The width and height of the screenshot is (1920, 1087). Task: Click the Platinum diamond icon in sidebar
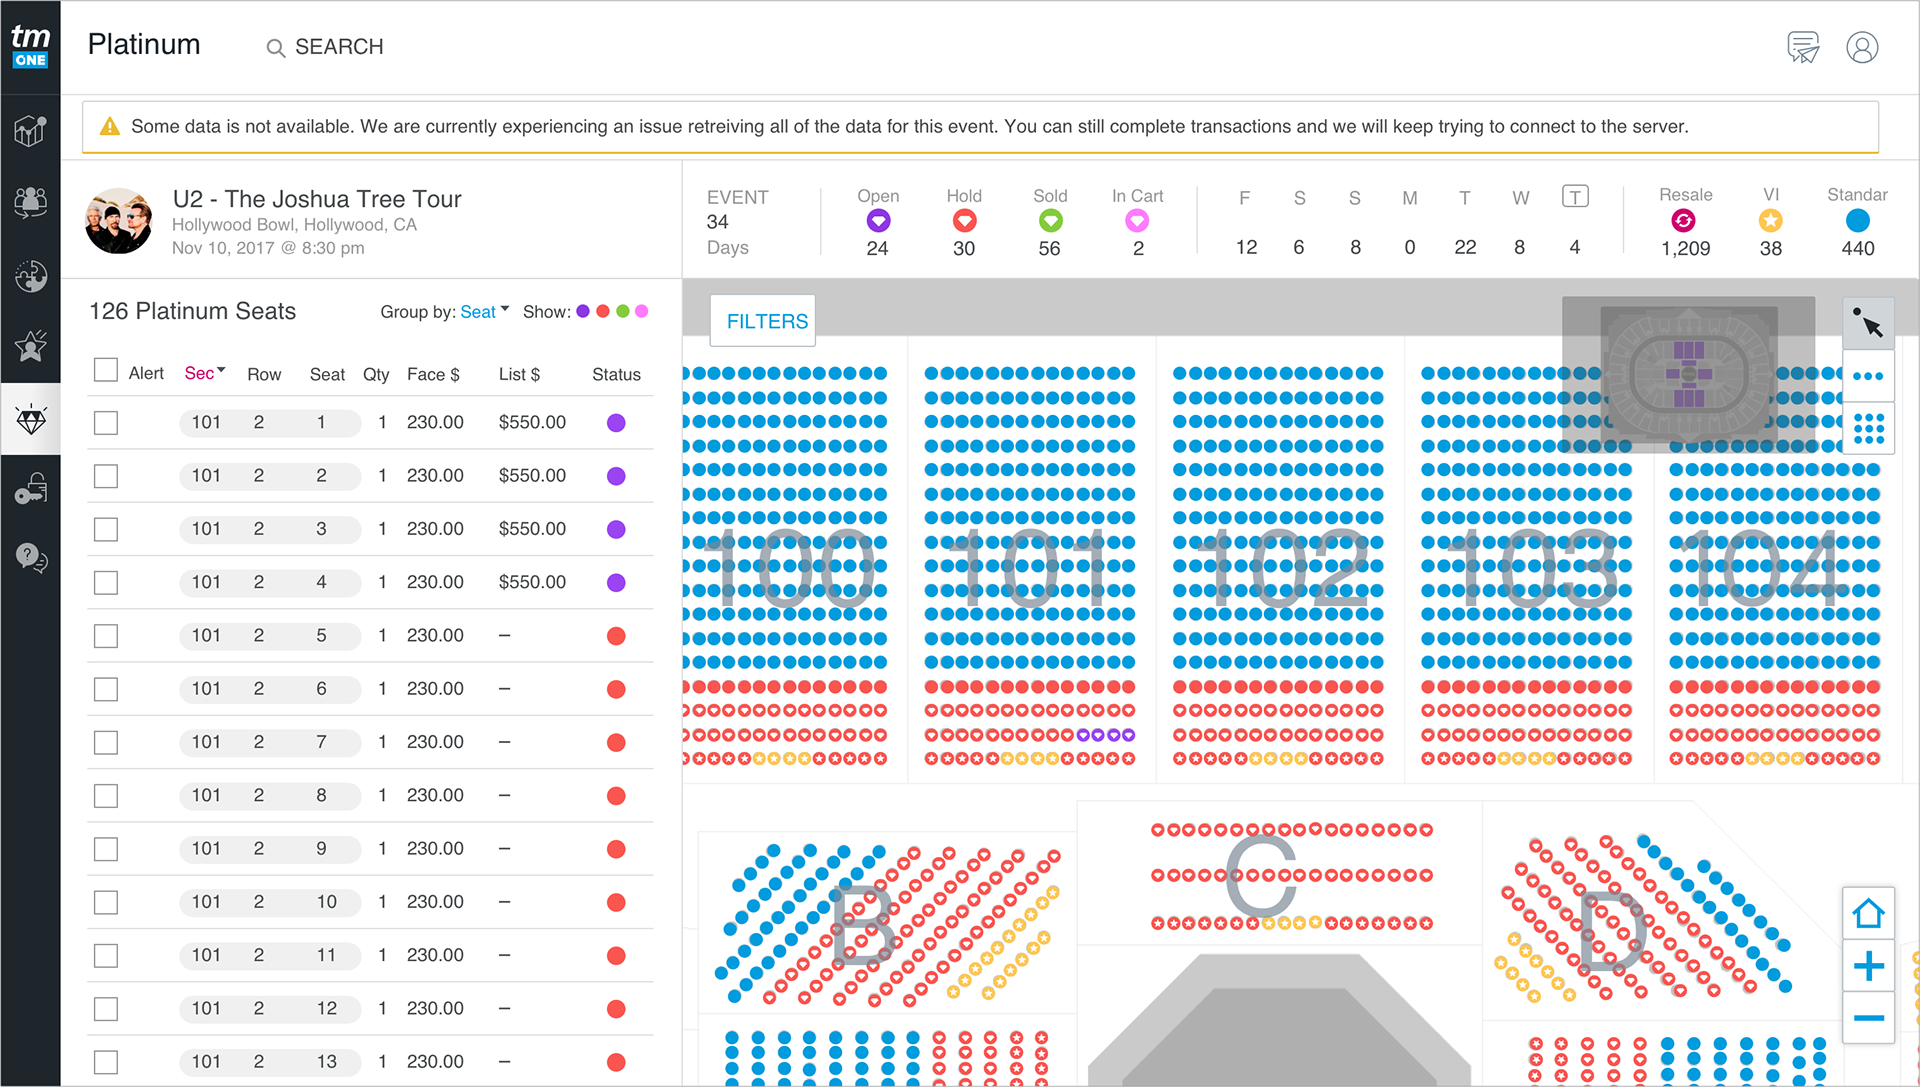pyautogui.click(x=31, y=419)
